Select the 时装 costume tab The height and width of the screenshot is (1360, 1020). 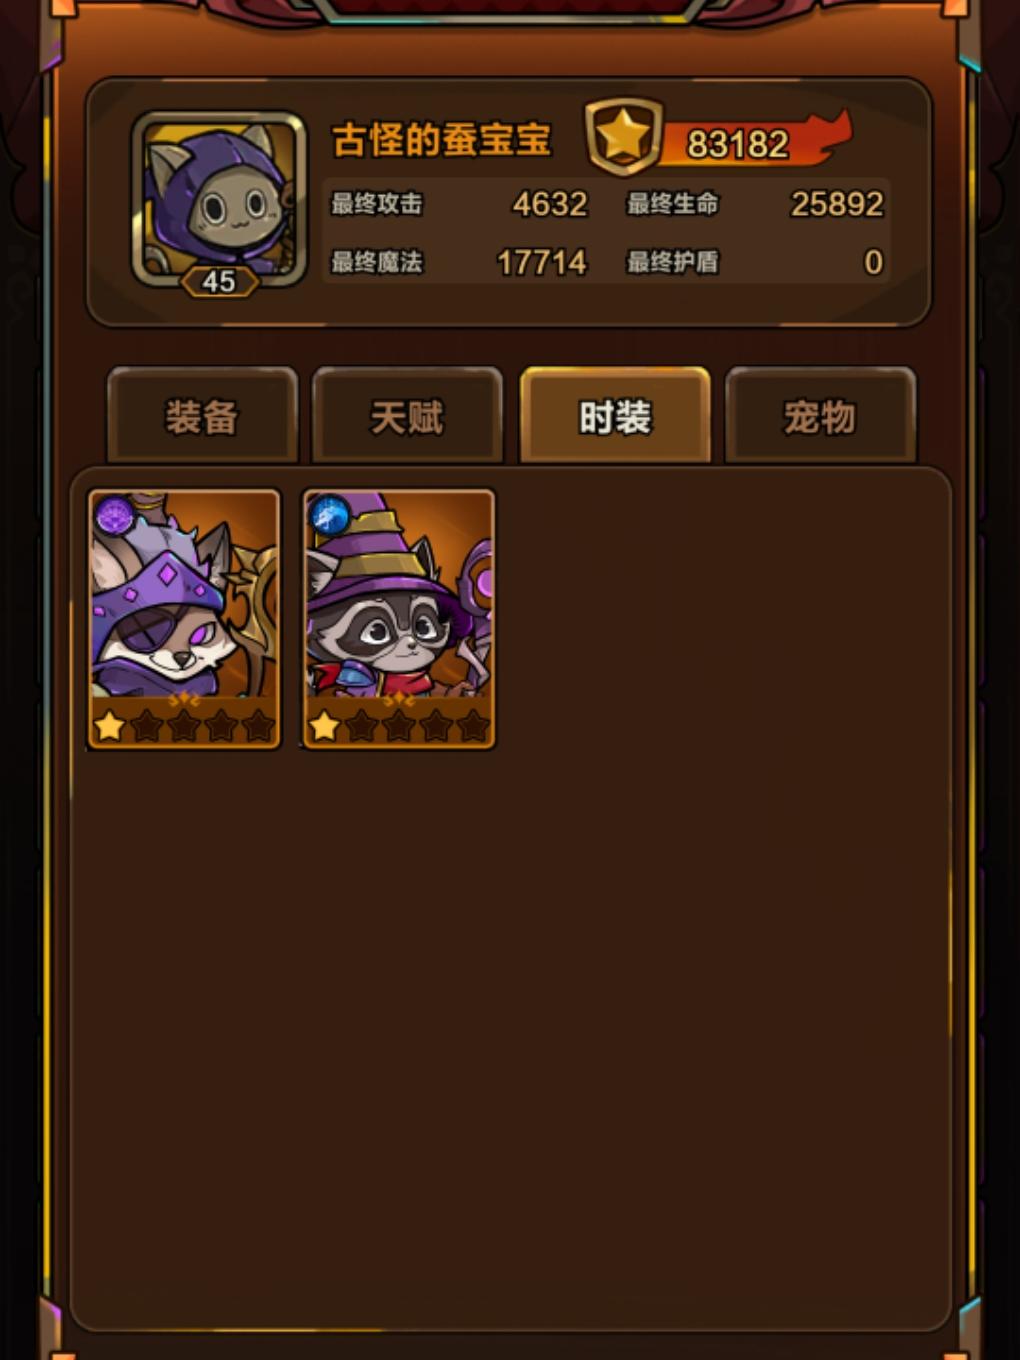(614, 416)
